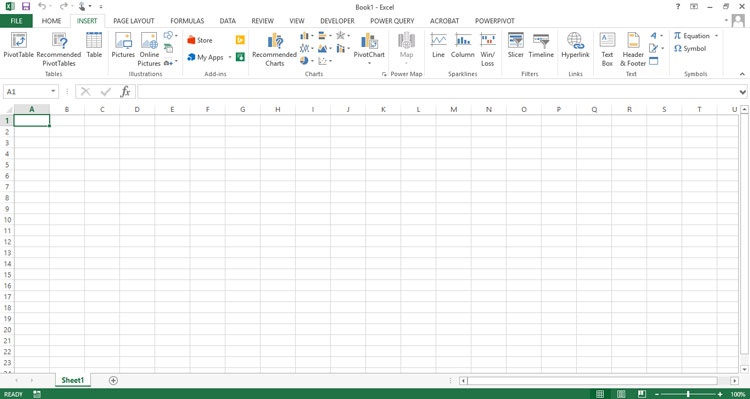The width and height of the screenshot is (750, 399).
Task: Insert a SmartArt graphic
Action: pos(168,48)
